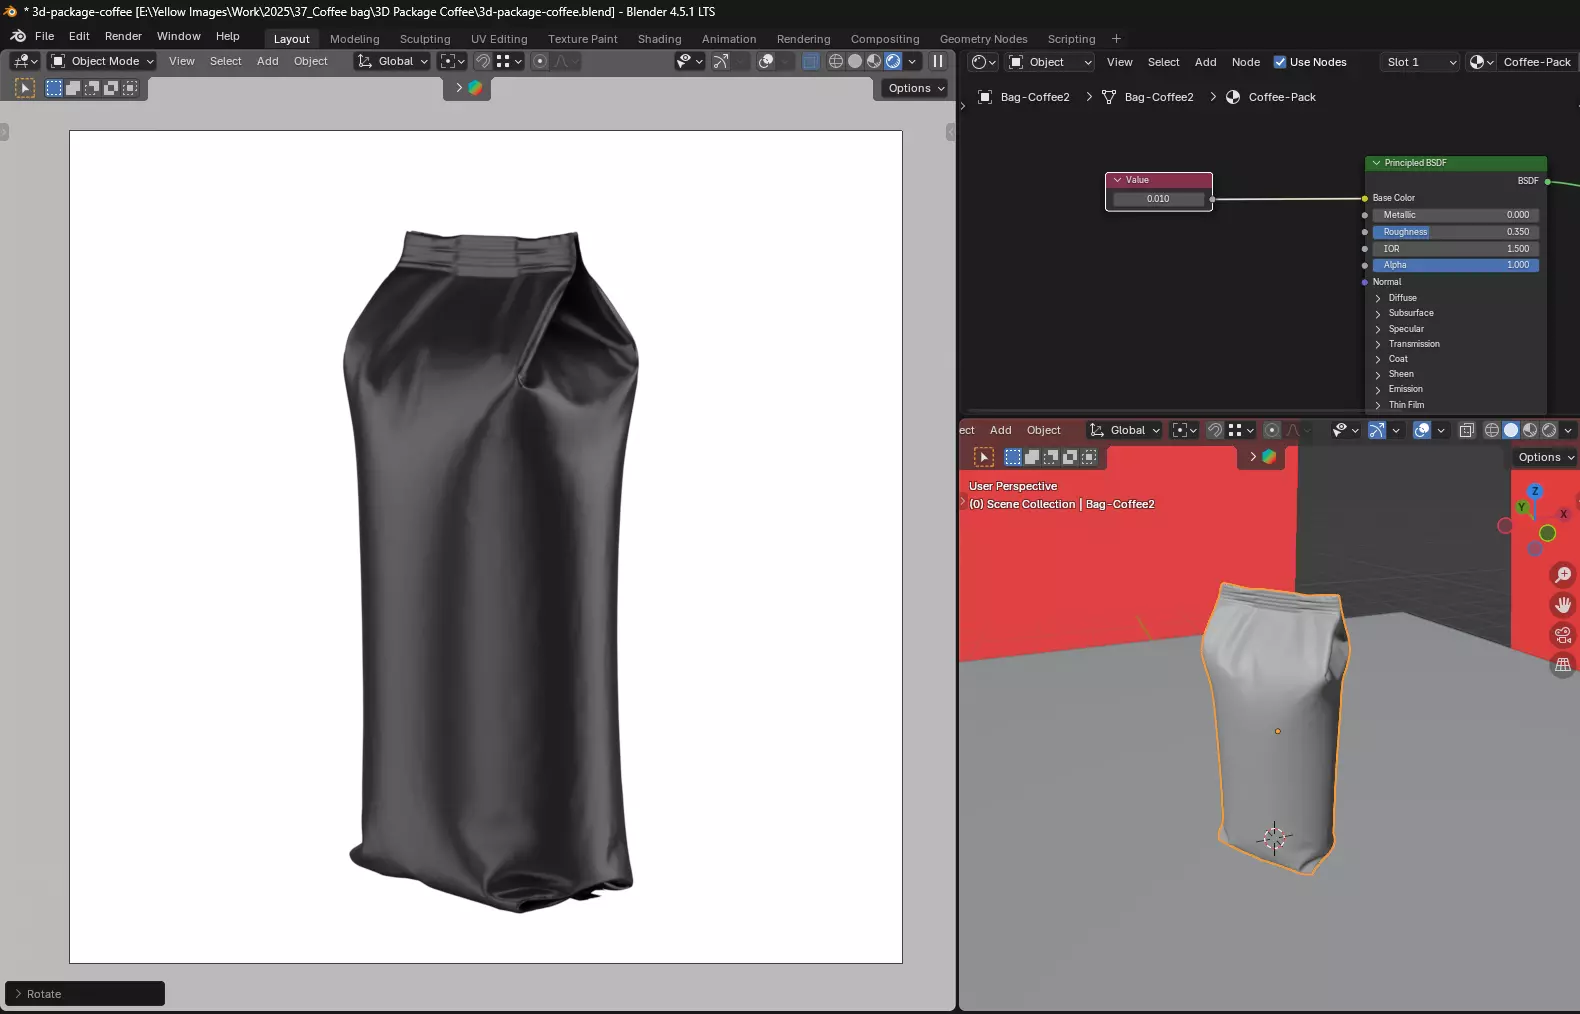The width and height of the screenshot is (1580, 1014).
Task: Choose Invert Selection mode in left viewport
Action: click(x=111, y=88)
